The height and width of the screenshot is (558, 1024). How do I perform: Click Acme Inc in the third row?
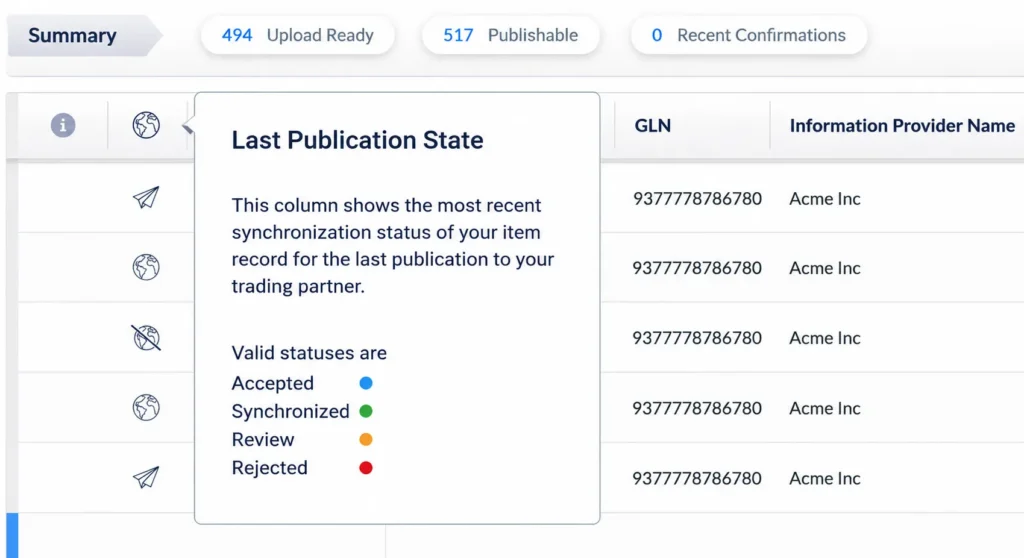[x=824, y=338]
